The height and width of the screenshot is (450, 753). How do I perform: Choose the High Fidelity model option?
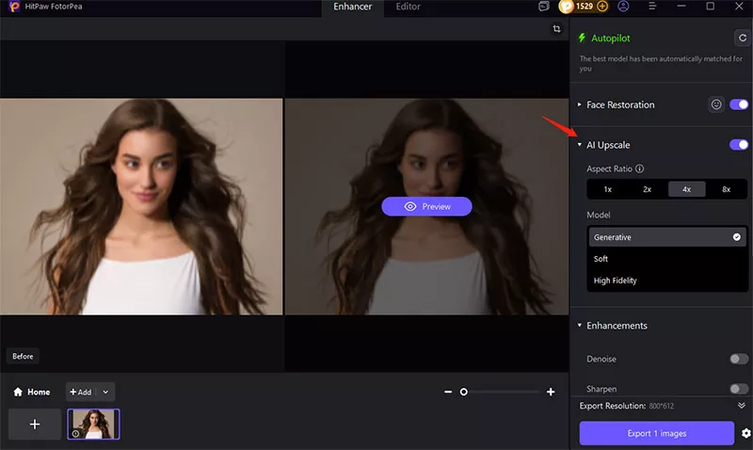pyautogui.click(x=667, y=280)
